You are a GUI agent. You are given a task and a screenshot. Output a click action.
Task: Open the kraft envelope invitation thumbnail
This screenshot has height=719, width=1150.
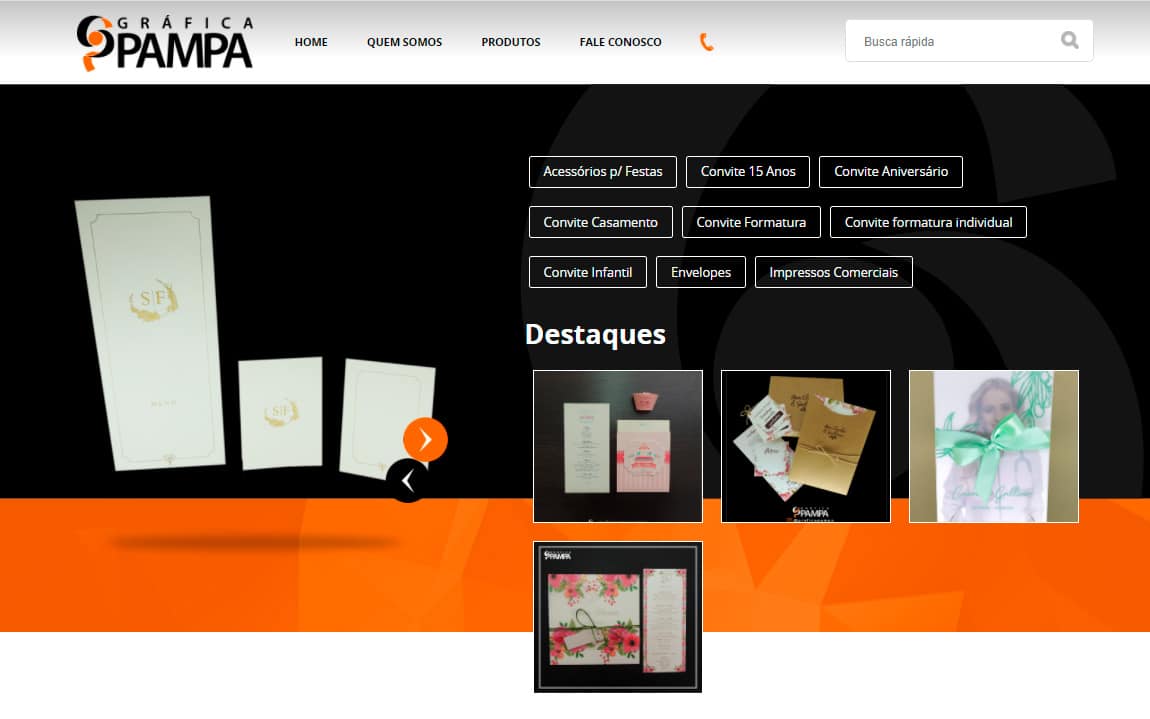coord(806,446)
